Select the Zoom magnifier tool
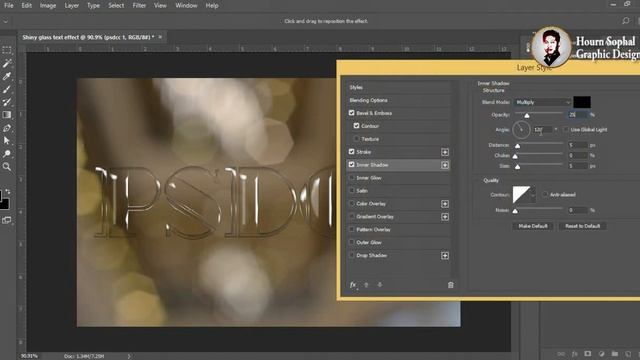 (7, 167)
